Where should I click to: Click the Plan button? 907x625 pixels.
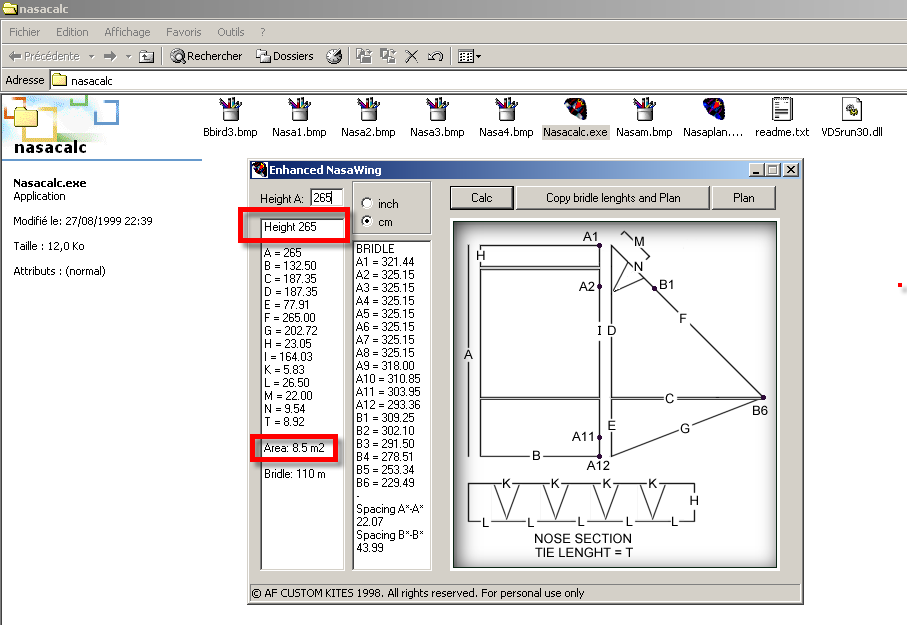click(743, 198)
